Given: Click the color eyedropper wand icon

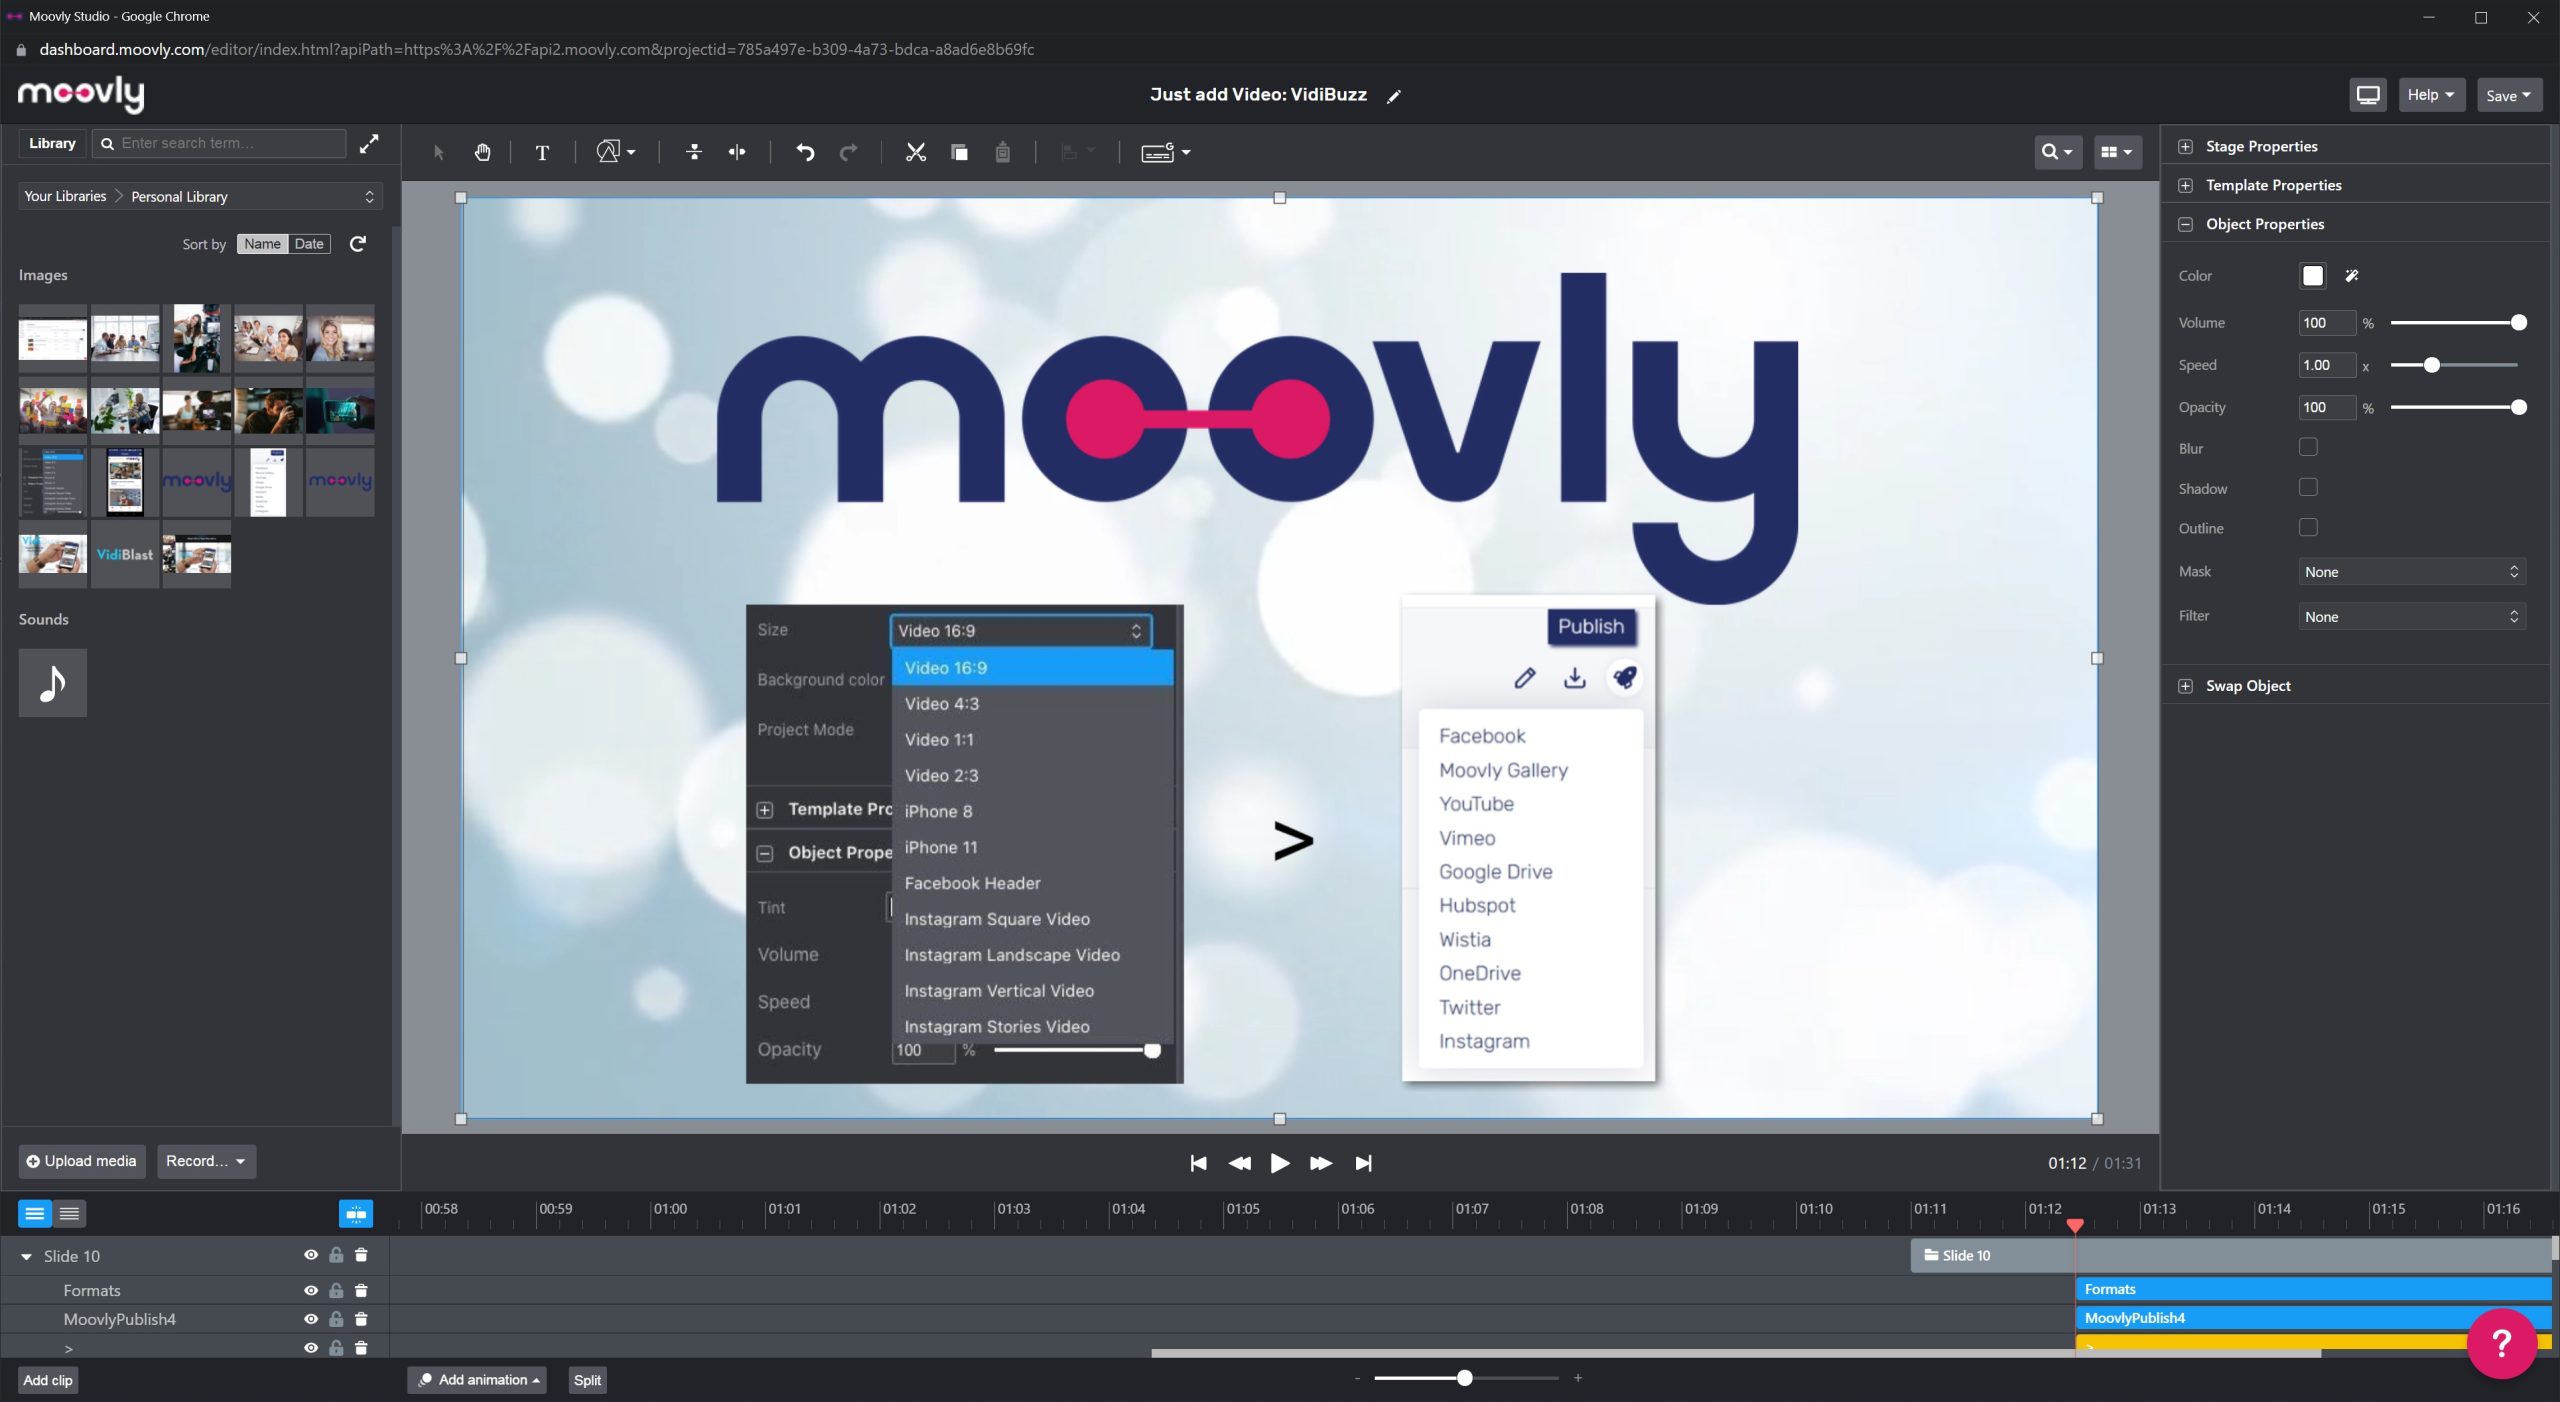Looking at the screenshot, I should (2352, 276).
